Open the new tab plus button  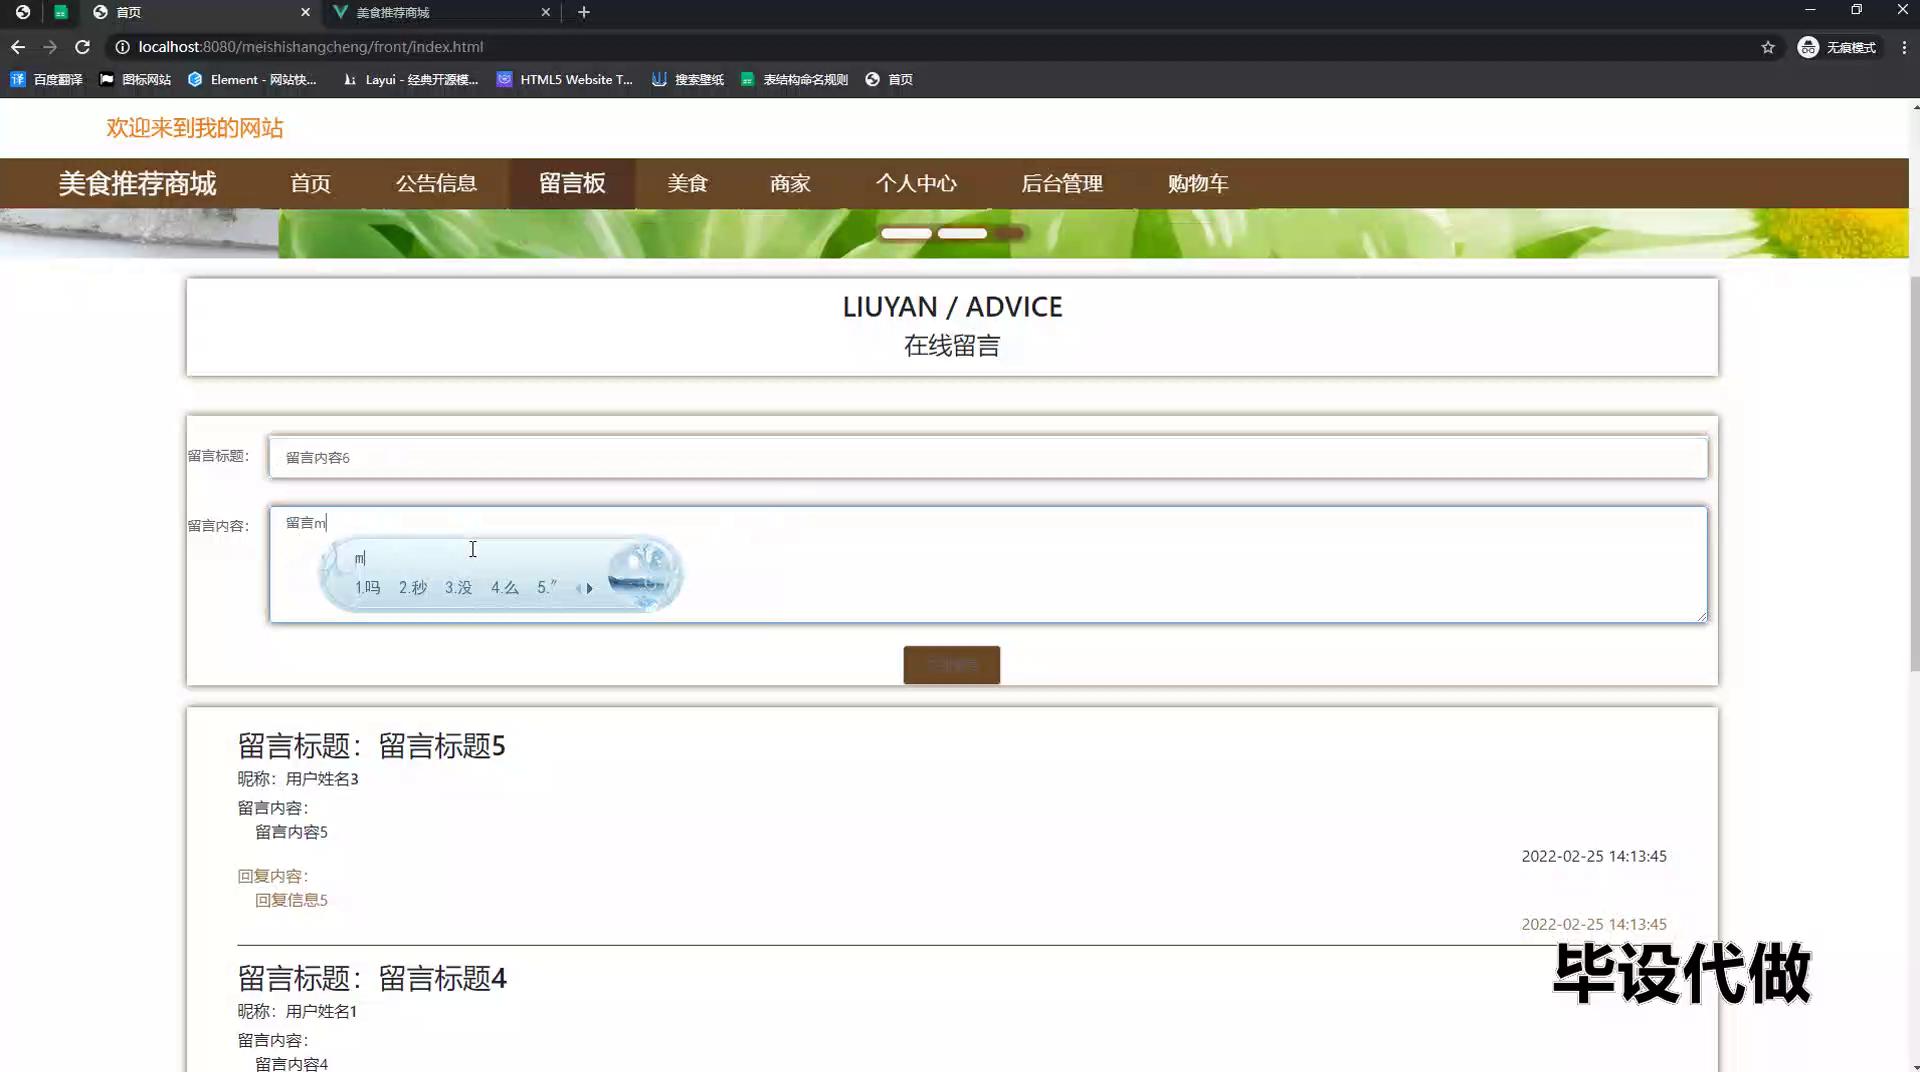click(x=584, y=12)
